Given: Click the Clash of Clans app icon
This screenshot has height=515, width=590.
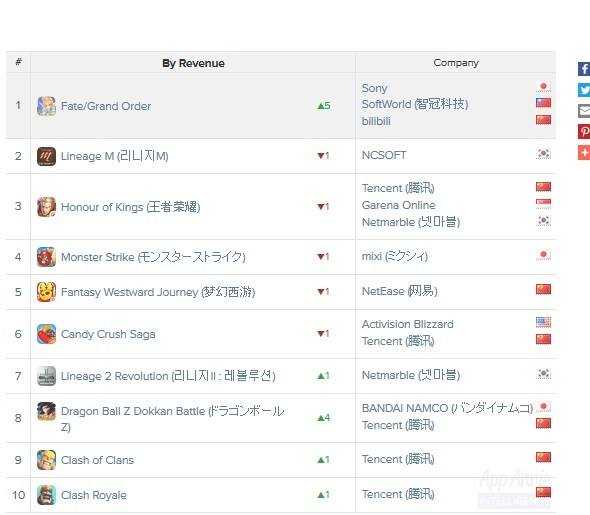Looking at the screenshot, I should [x=46, y=460].
